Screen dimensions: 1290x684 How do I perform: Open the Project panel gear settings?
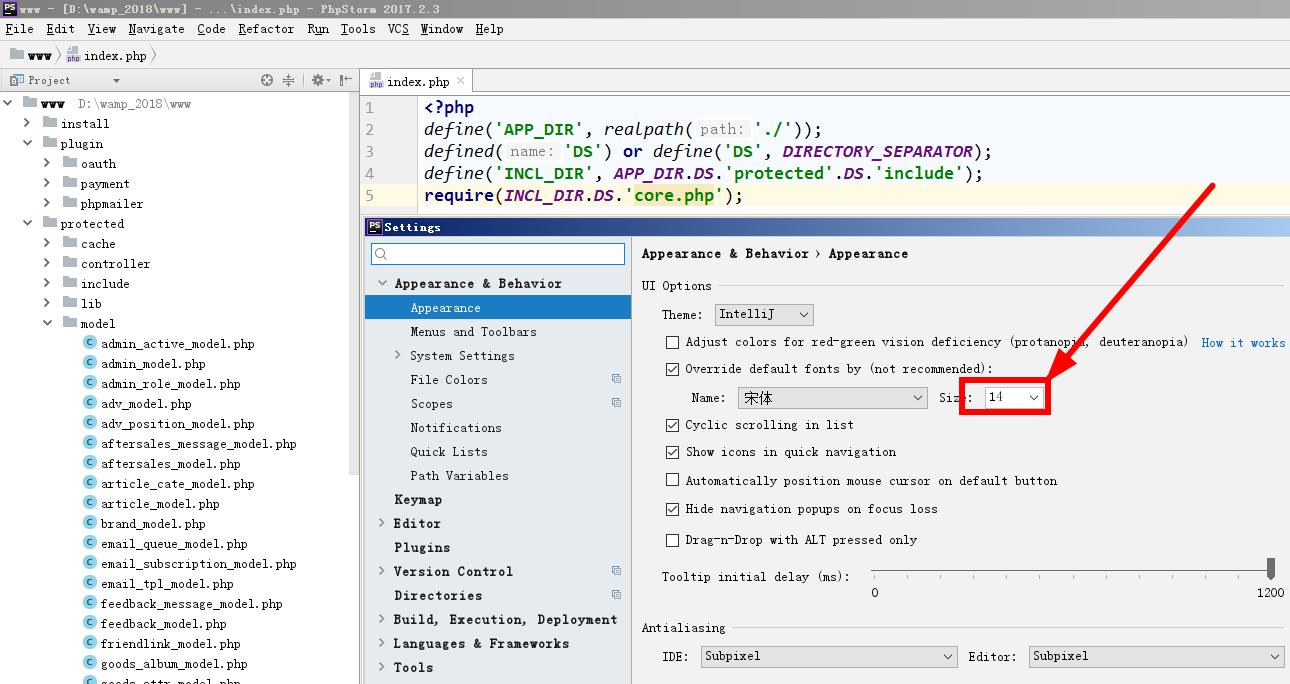pyautogui.click(x=319, y=80)
